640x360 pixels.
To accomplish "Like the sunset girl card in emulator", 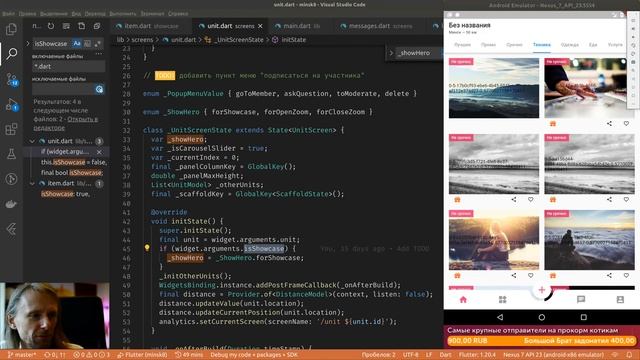I will [531, 276].
